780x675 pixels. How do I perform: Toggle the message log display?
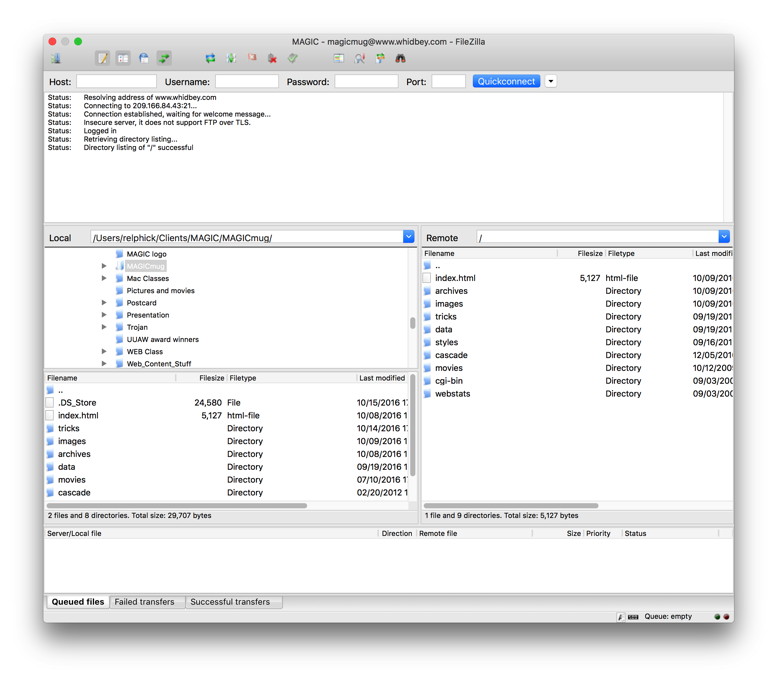tap(102, 59)
